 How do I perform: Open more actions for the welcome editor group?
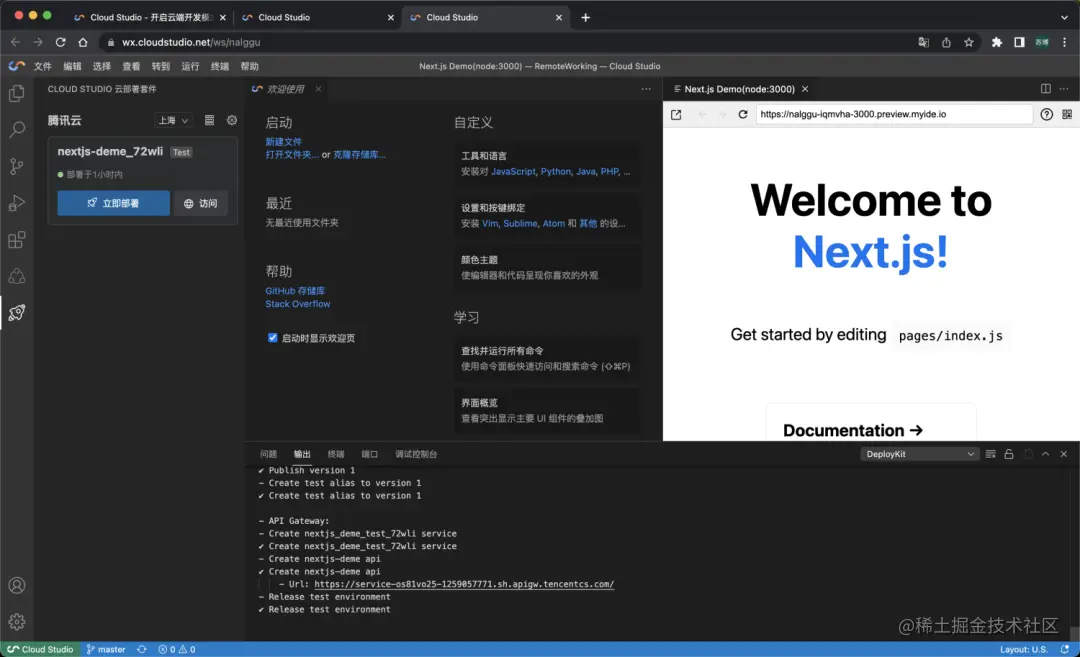pyautogui.click(x=646, y=89)
